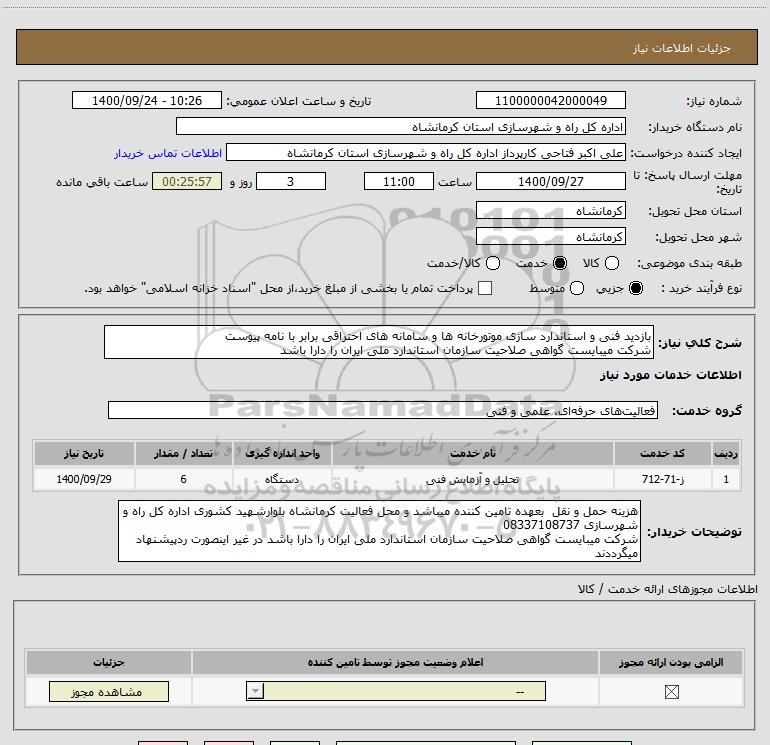Click the شرح کلی نیاز description box
The width and height of the screenshot is (770, 745).
379,342
